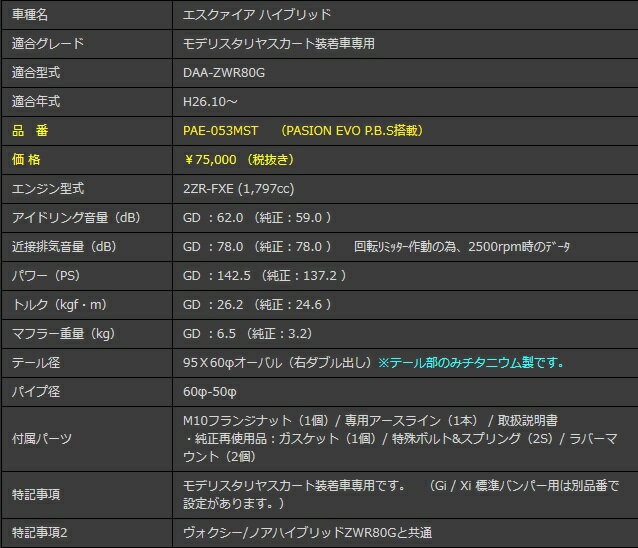Click the yellow 品番 label
The image size is (638, 548).
29,131
